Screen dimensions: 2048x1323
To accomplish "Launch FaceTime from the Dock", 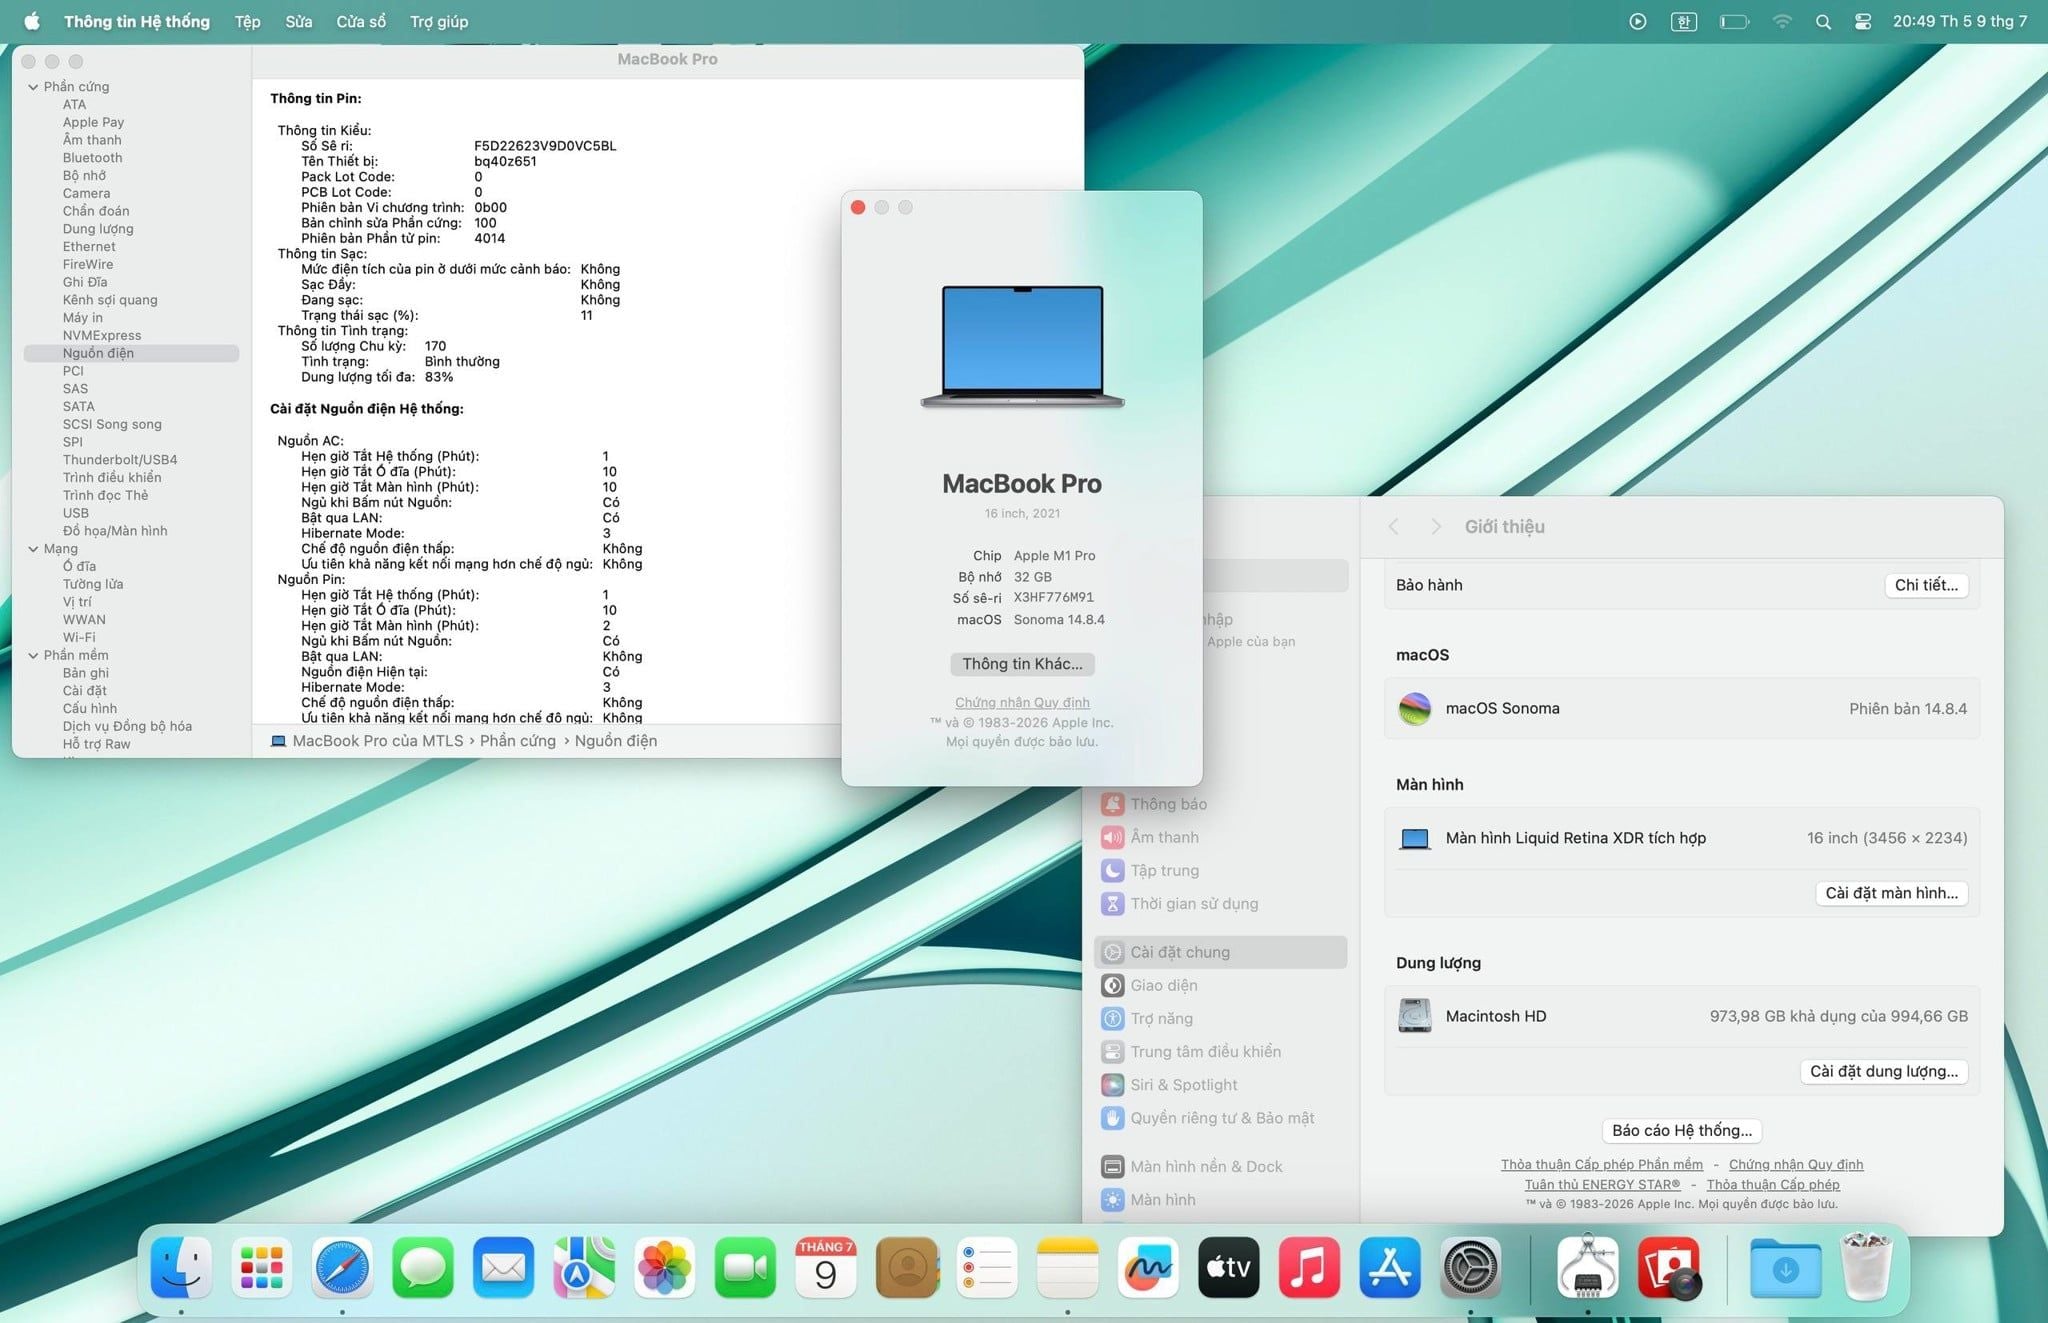I will click(x=745, y=1267).
